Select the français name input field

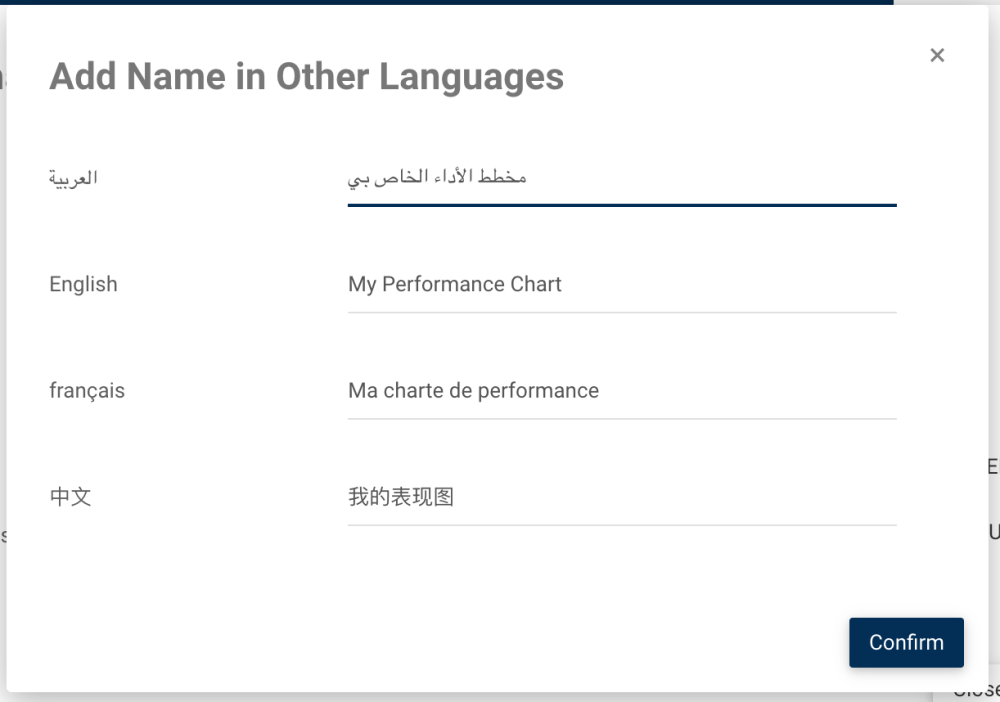tap(621, 391)
